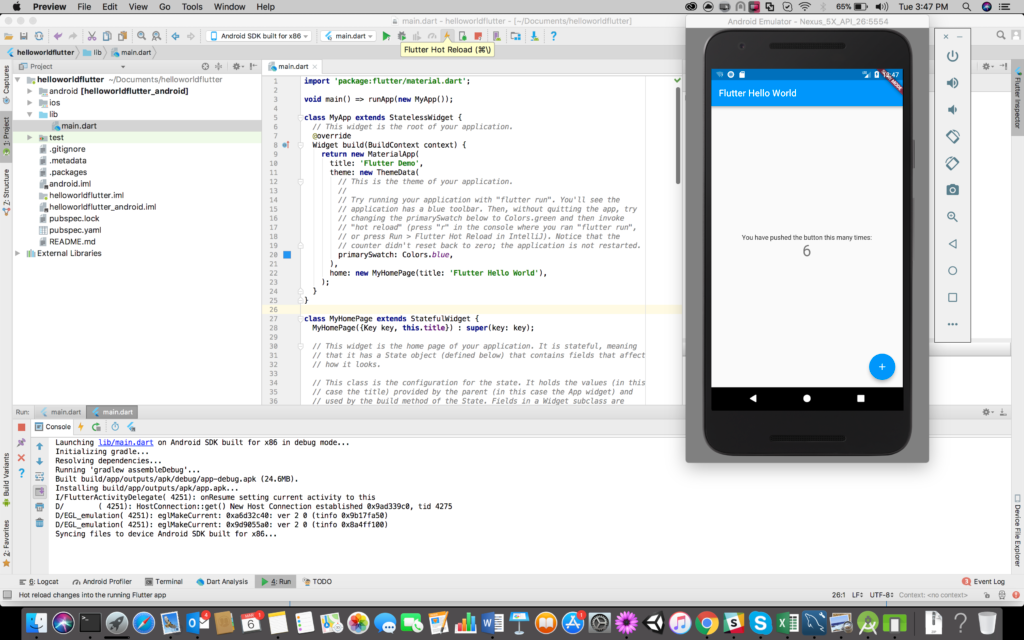Click the Undo arrow icon
This screenshot has height=640, width=1024.
[x=57, y=36]
